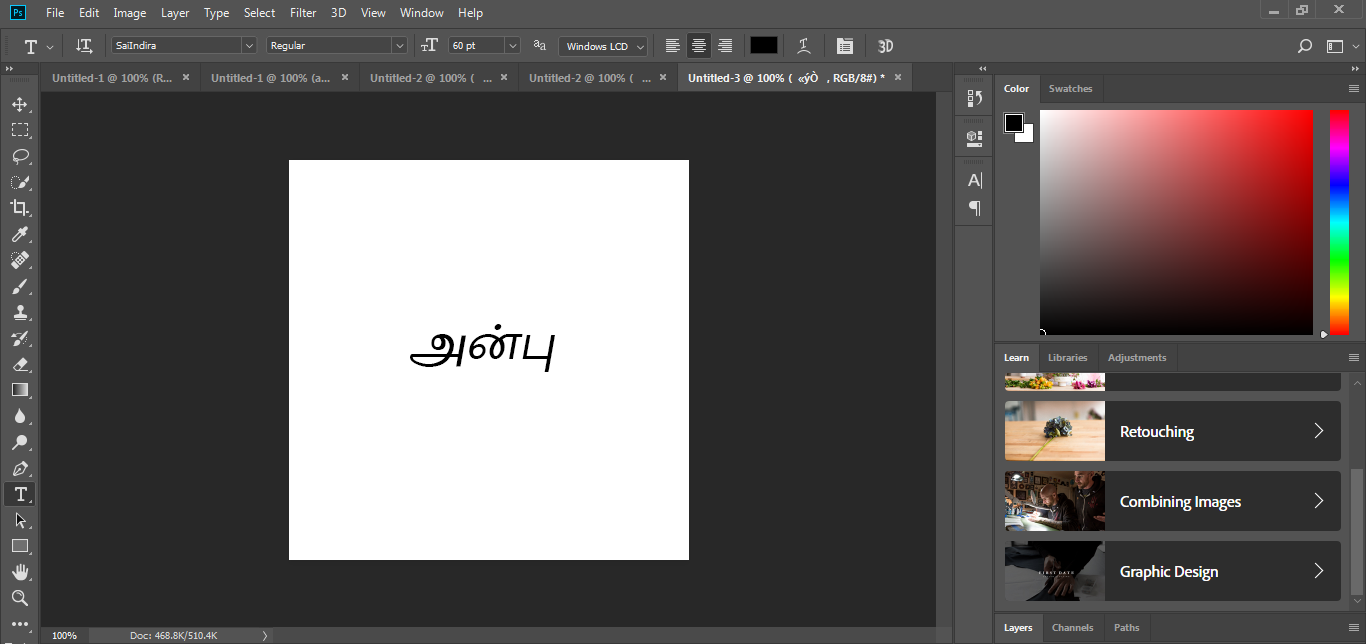Create warped text icon
This screenshot has width=1366, height=644.
click(803, 45)
